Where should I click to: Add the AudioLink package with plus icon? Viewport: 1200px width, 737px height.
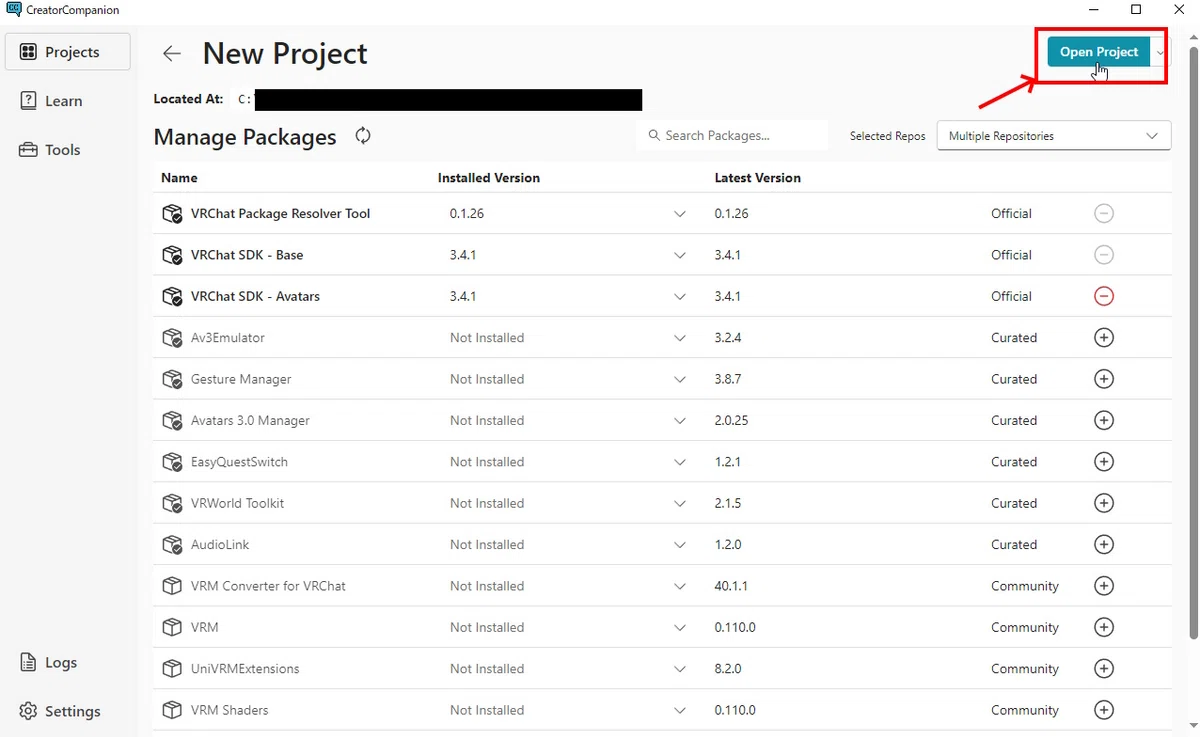point(1104,545)
